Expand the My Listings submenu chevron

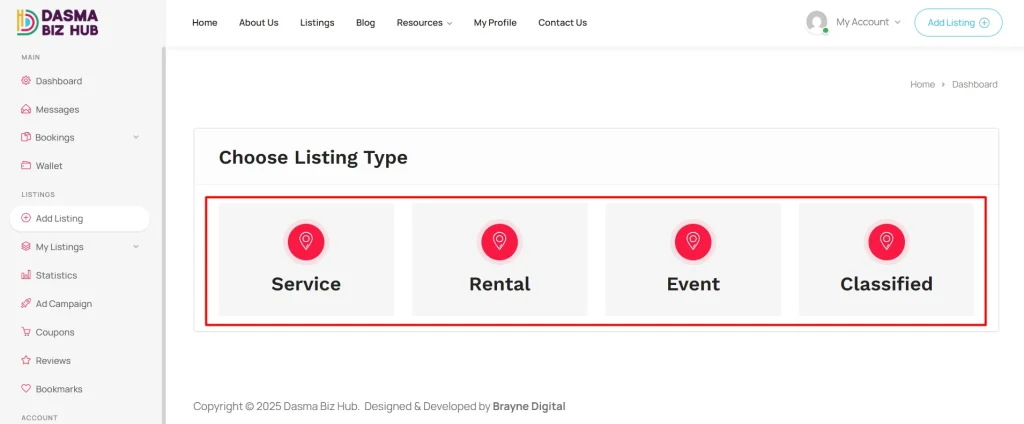click(x=136, y=247)
